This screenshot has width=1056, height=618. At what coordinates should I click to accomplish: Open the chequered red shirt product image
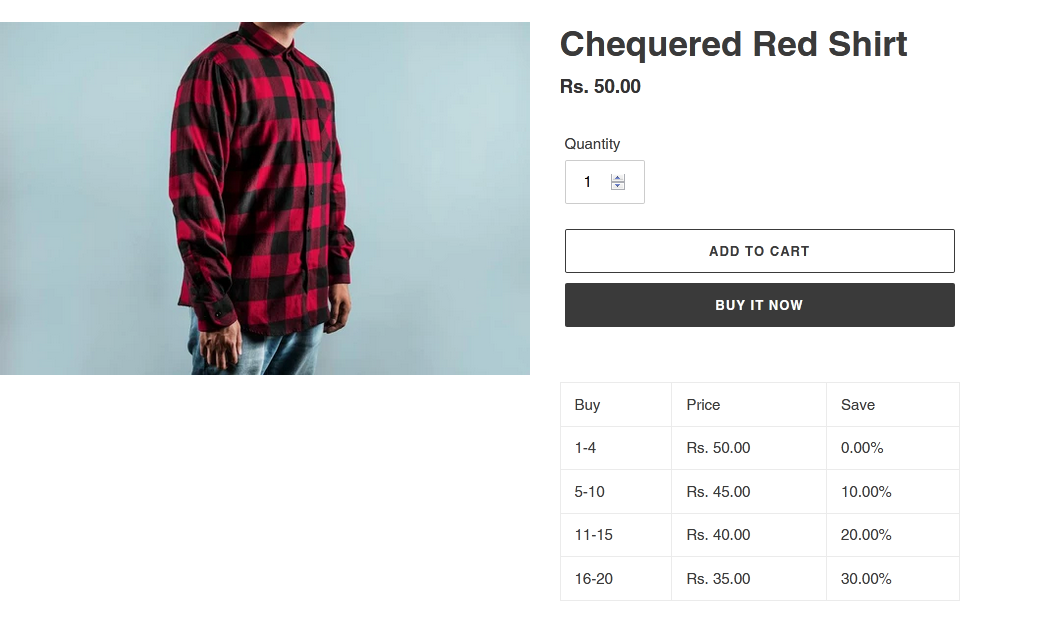[x=265, y=198]
